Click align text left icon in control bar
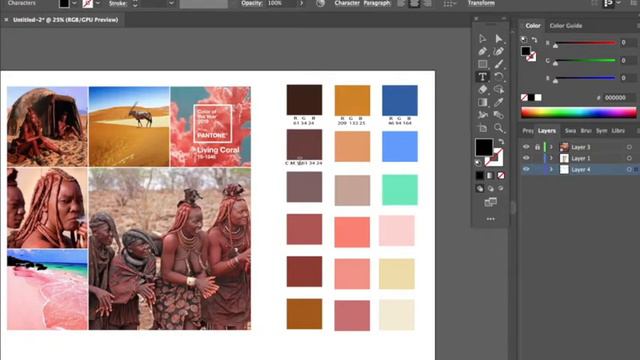 click(402, 3)
